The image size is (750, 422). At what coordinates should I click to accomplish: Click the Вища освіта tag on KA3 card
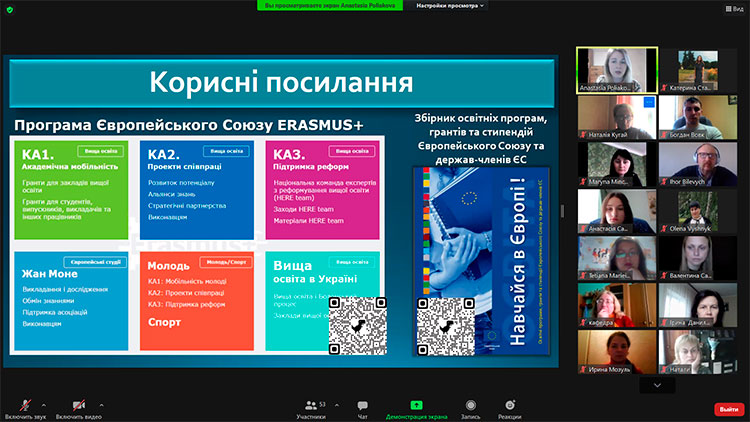[352, 151]
